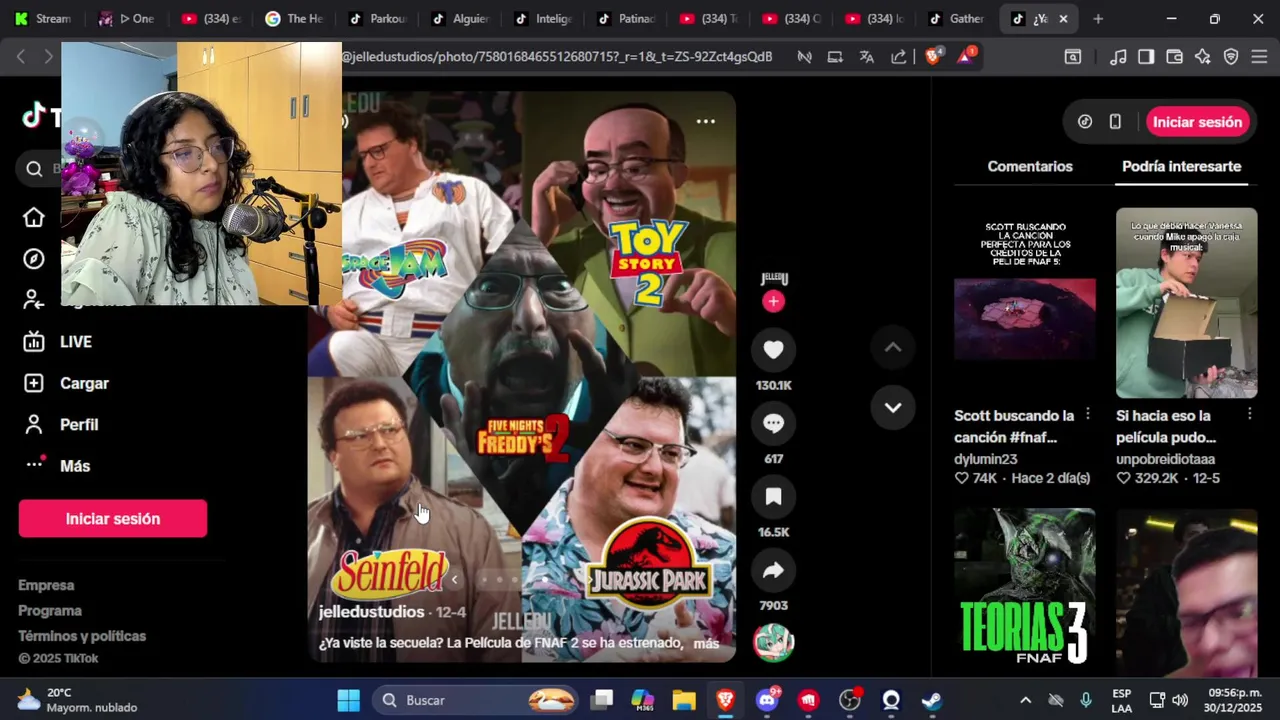Open the three-dots menu on the post
The width and height of the screenshot is (1280, 720).
click(706, 121)
